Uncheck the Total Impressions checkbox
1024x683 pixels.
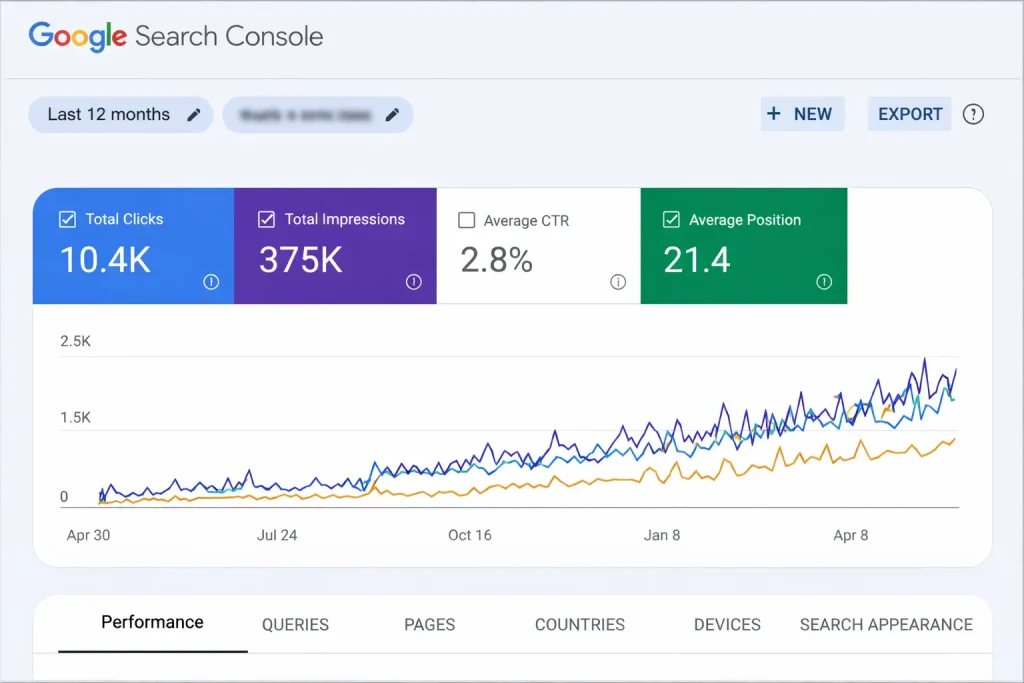[x=266, y=219]
